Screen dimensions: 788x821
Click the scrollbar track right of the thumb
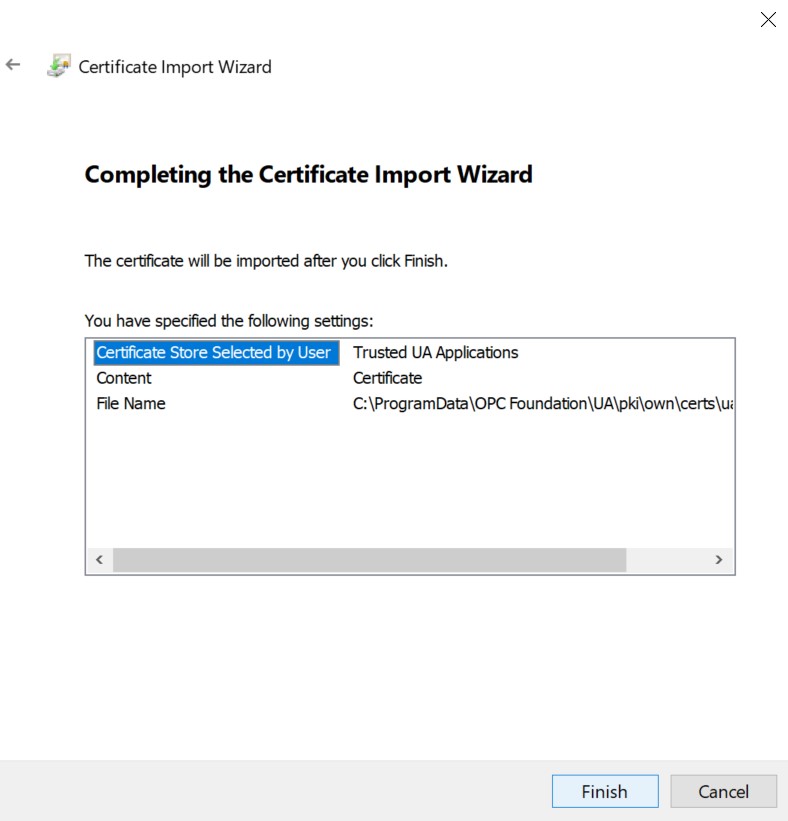pyautogui.click(x=665, y=560)
